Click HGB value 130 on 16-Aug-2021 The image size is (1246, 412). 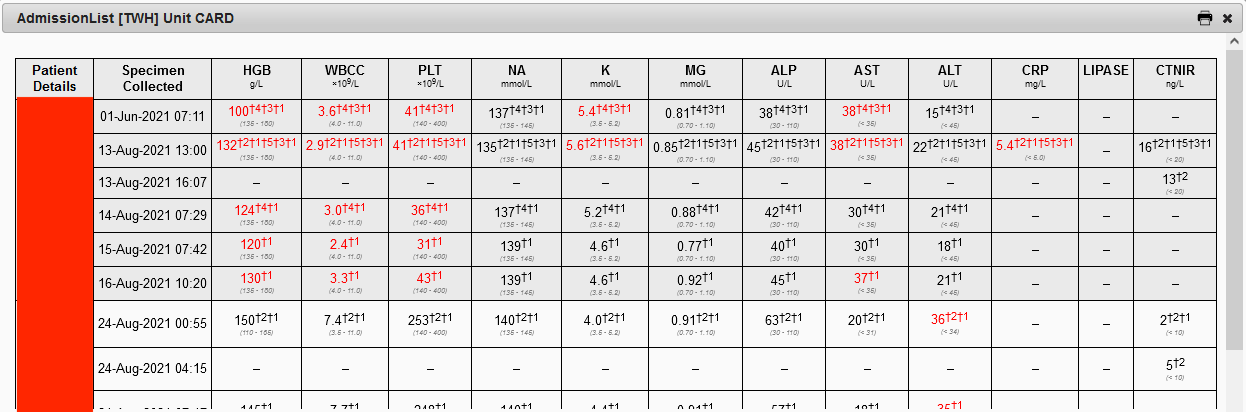pos(257,280)
